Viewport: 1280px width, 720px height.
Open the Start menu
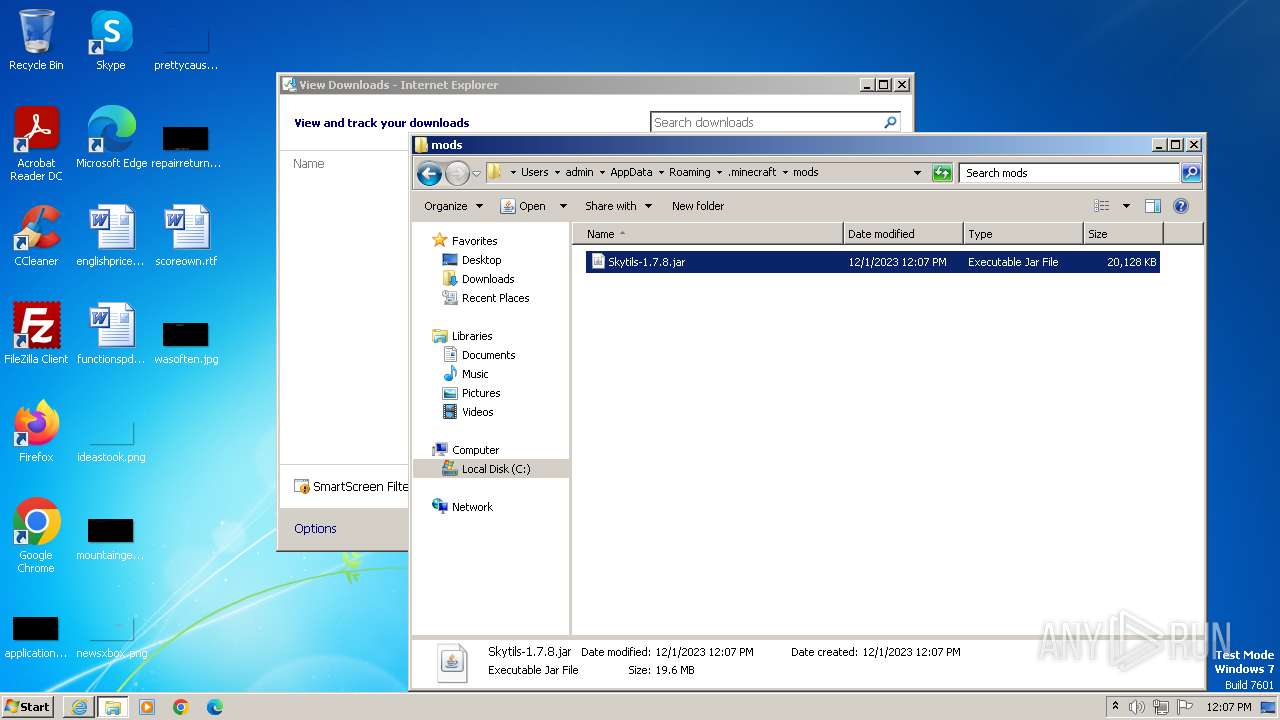(x=28, y=707)
